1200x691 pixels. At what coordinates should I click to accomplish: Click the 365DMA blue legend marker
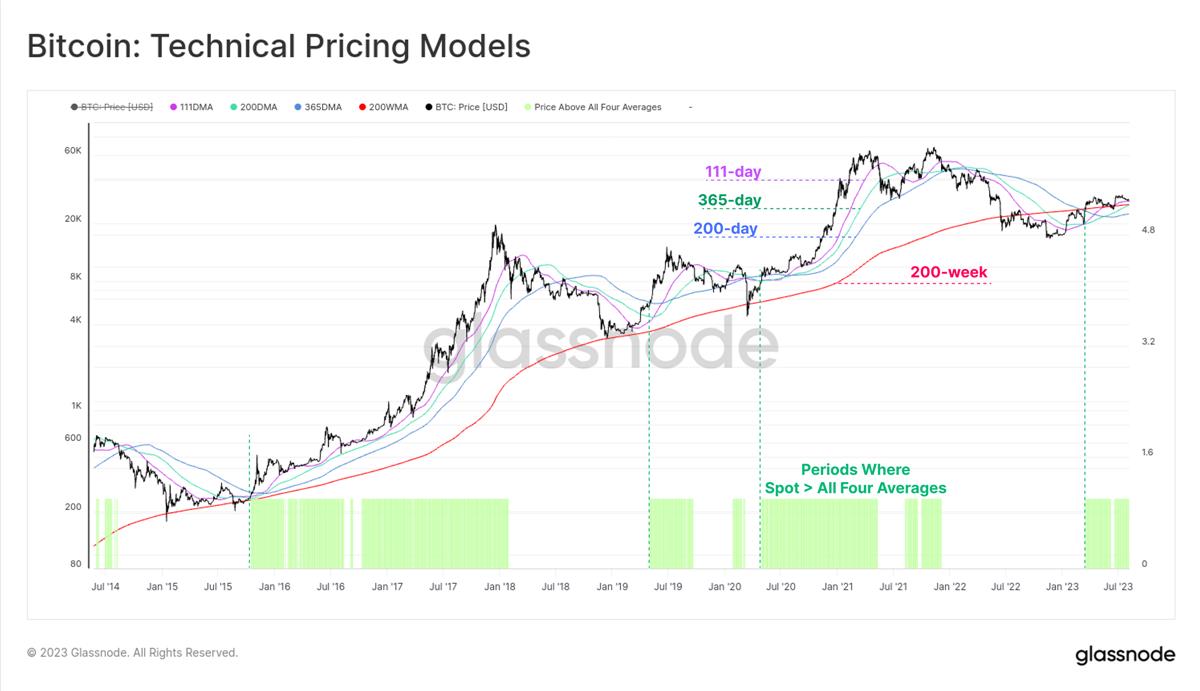298,106
